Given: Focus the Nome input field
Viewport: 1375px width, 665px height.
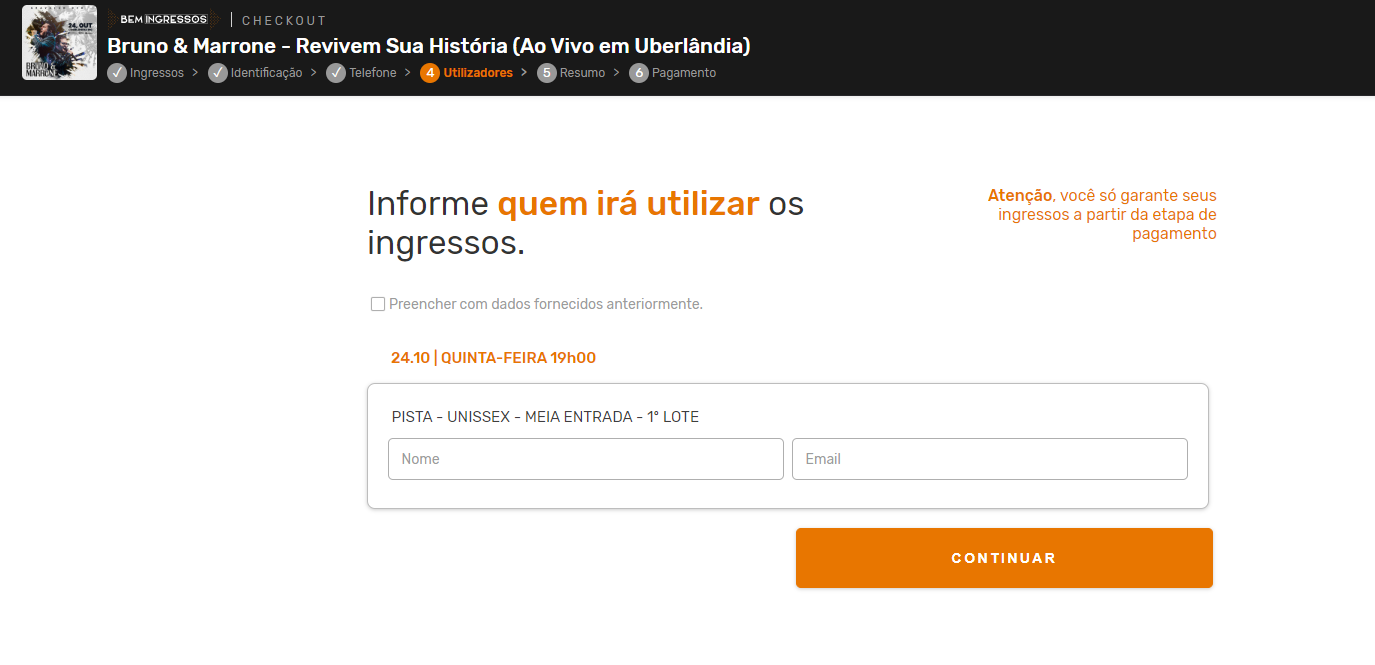Looking at the screenshot, I should click(586, 459).
